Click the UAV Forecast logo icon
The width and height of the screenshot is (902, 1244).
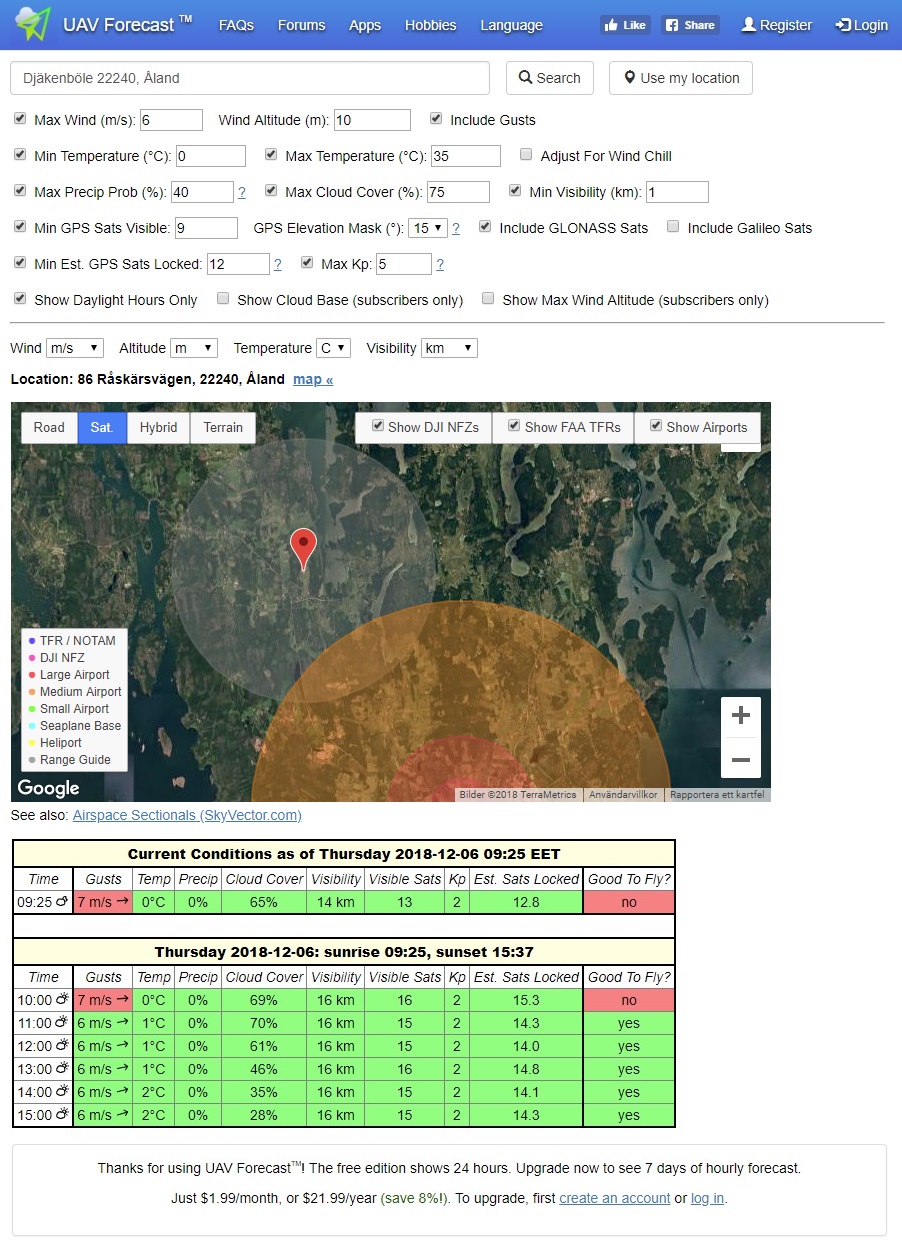click(32, 24)
